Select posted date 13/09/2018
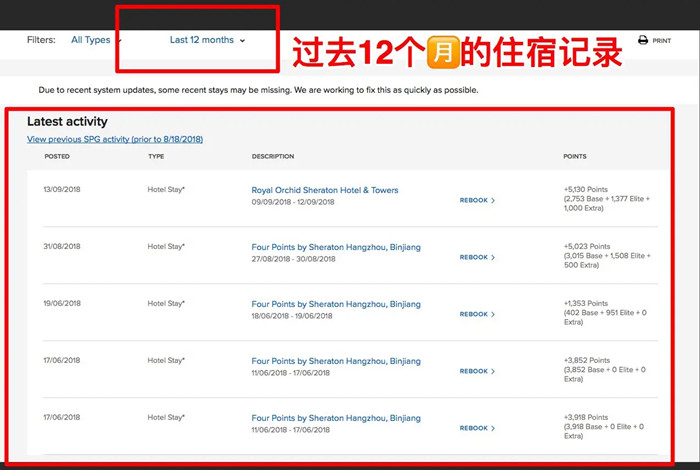700x470 pixels. click(62, 189)
